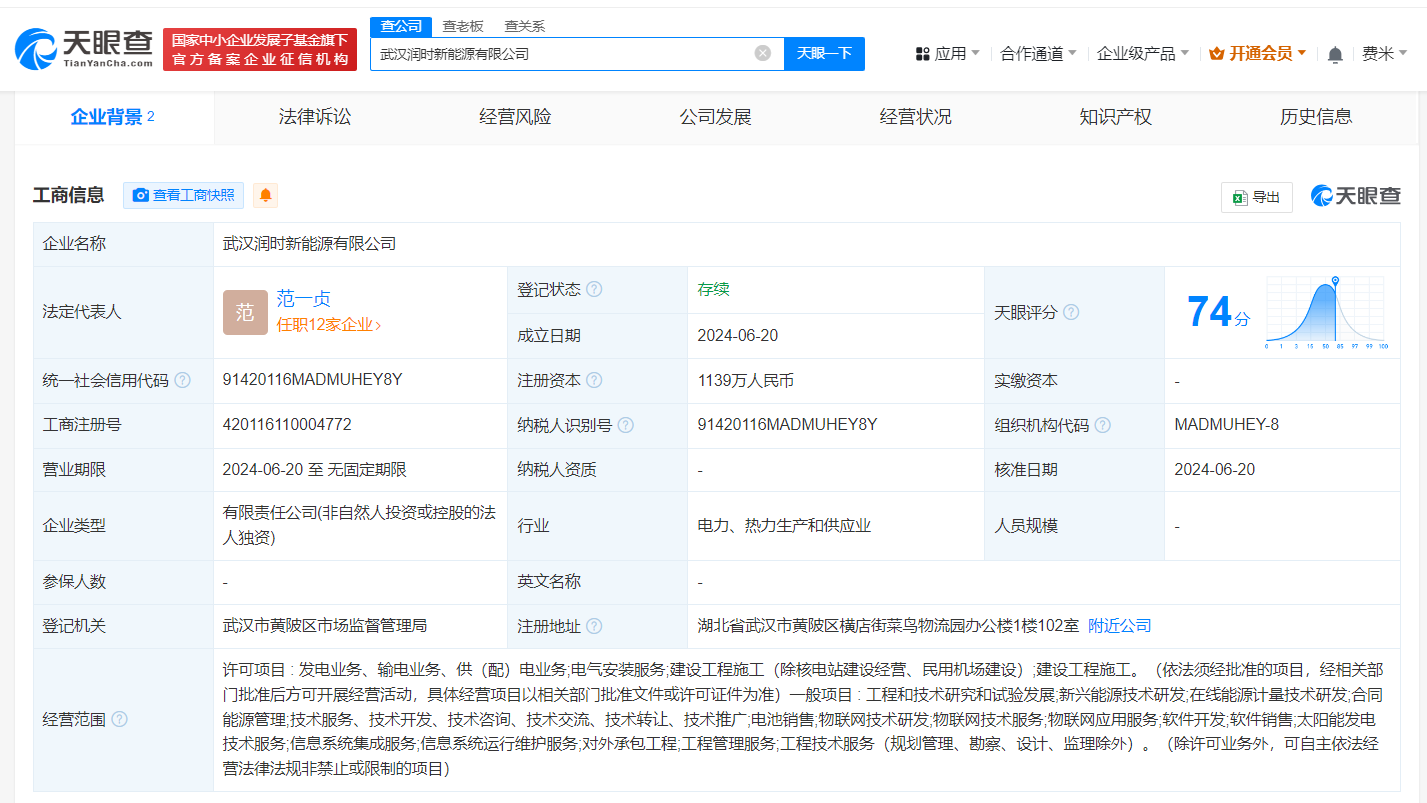Open the 法律诉讼 section tab
The image size is (1427, 803).
point(314,117)
